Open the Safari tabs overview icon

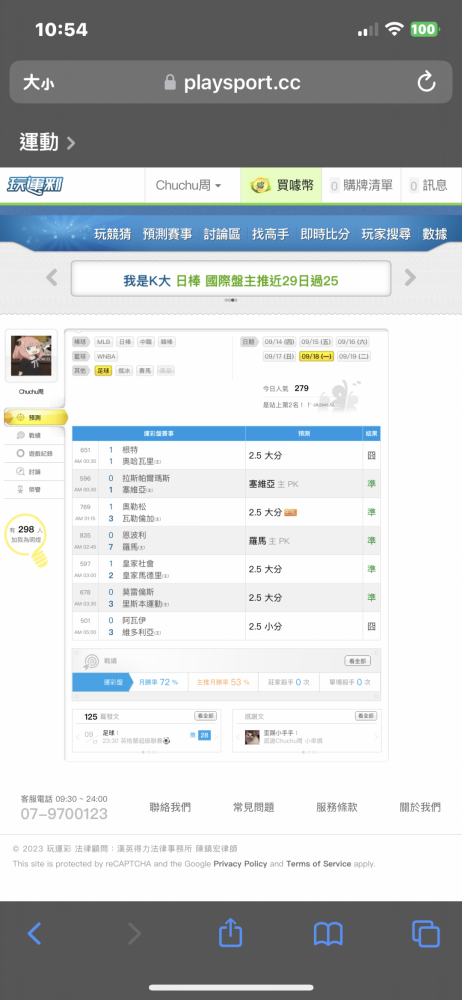click(x=426, y=934)
